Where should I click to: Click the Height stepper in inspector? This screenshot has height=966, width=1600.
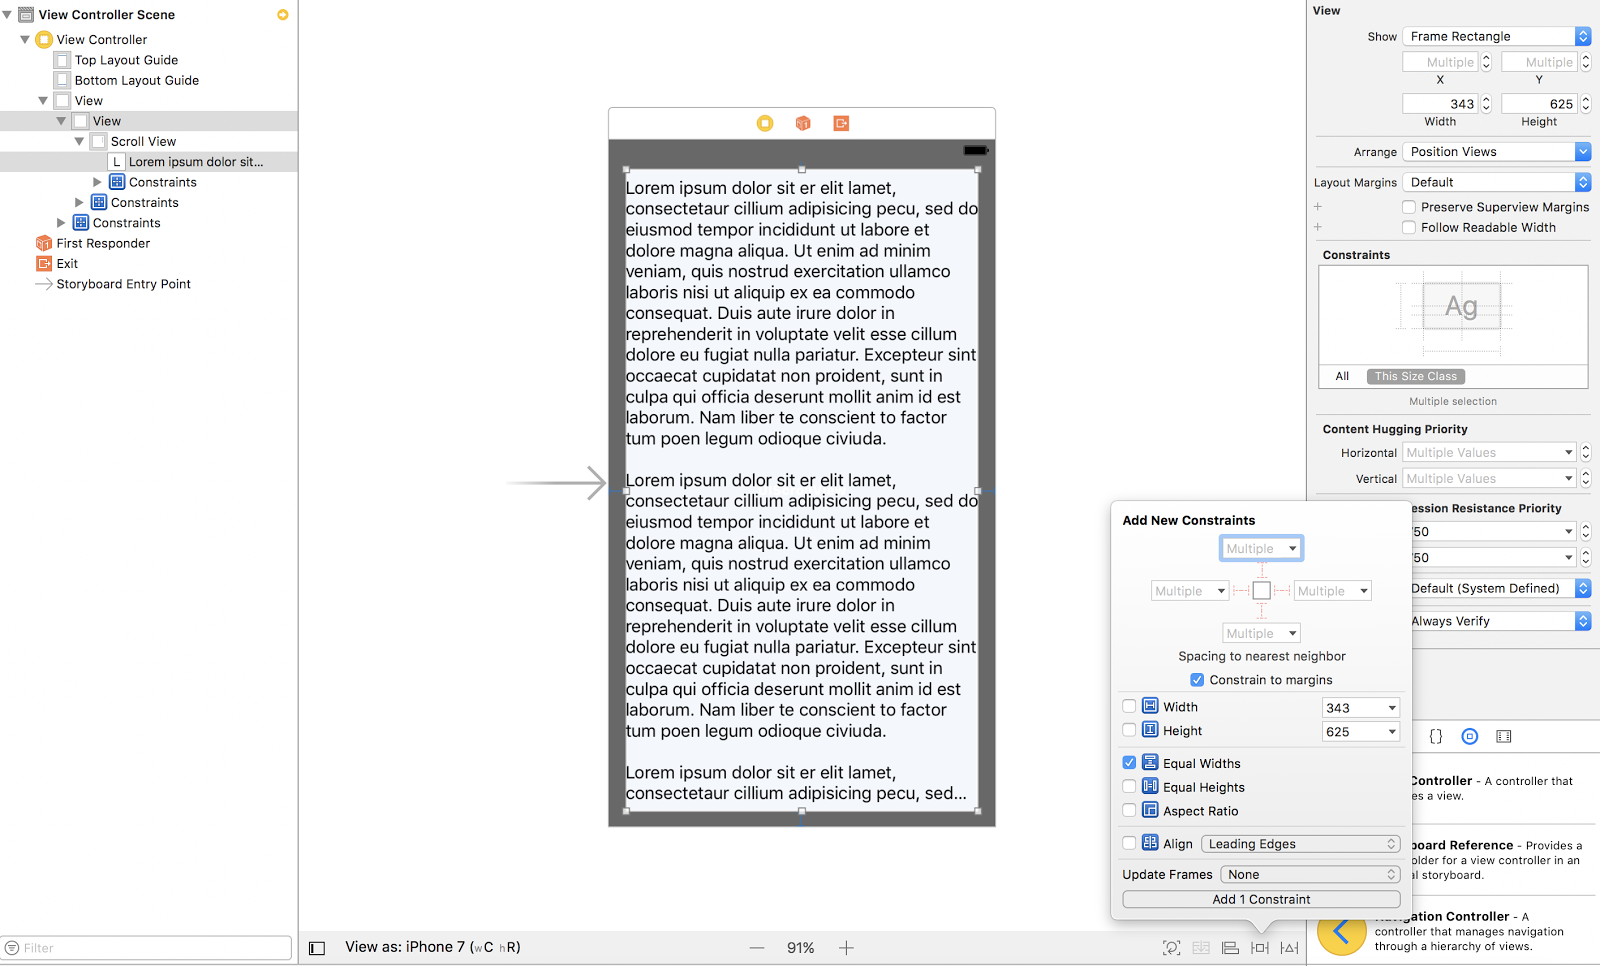(x=1585, y=104)
